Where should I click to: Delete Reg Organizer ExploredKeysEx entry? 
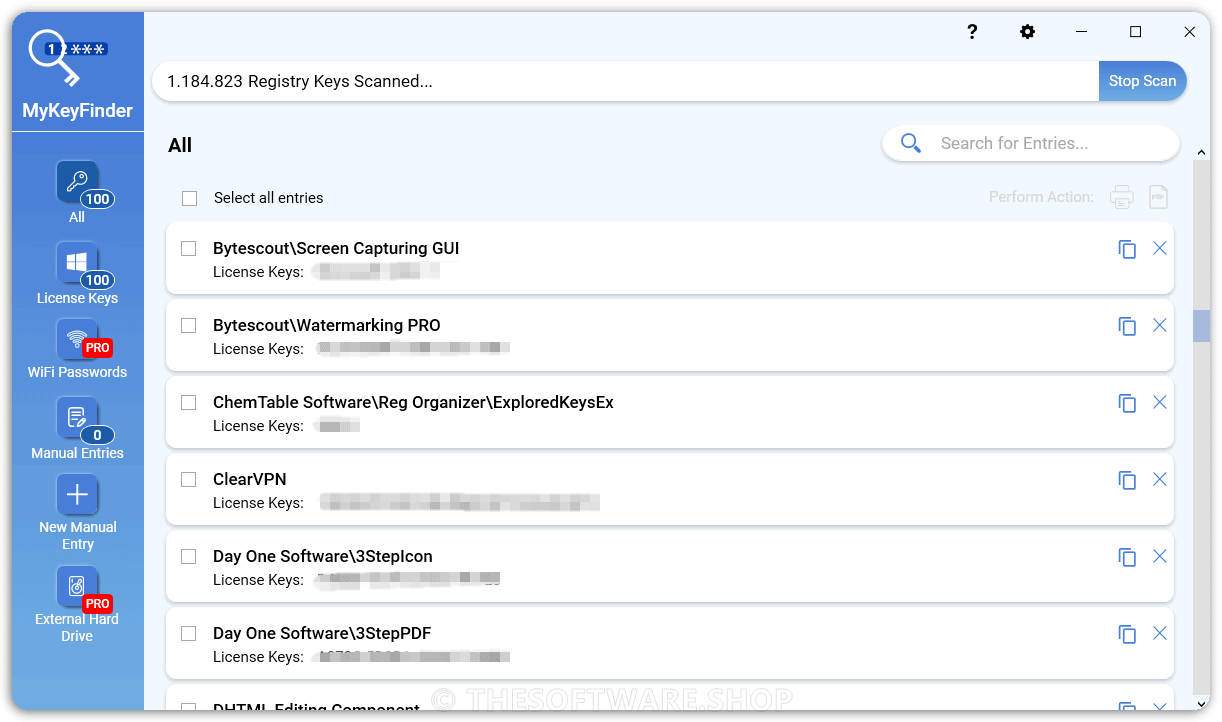(x=1160, y=402)
